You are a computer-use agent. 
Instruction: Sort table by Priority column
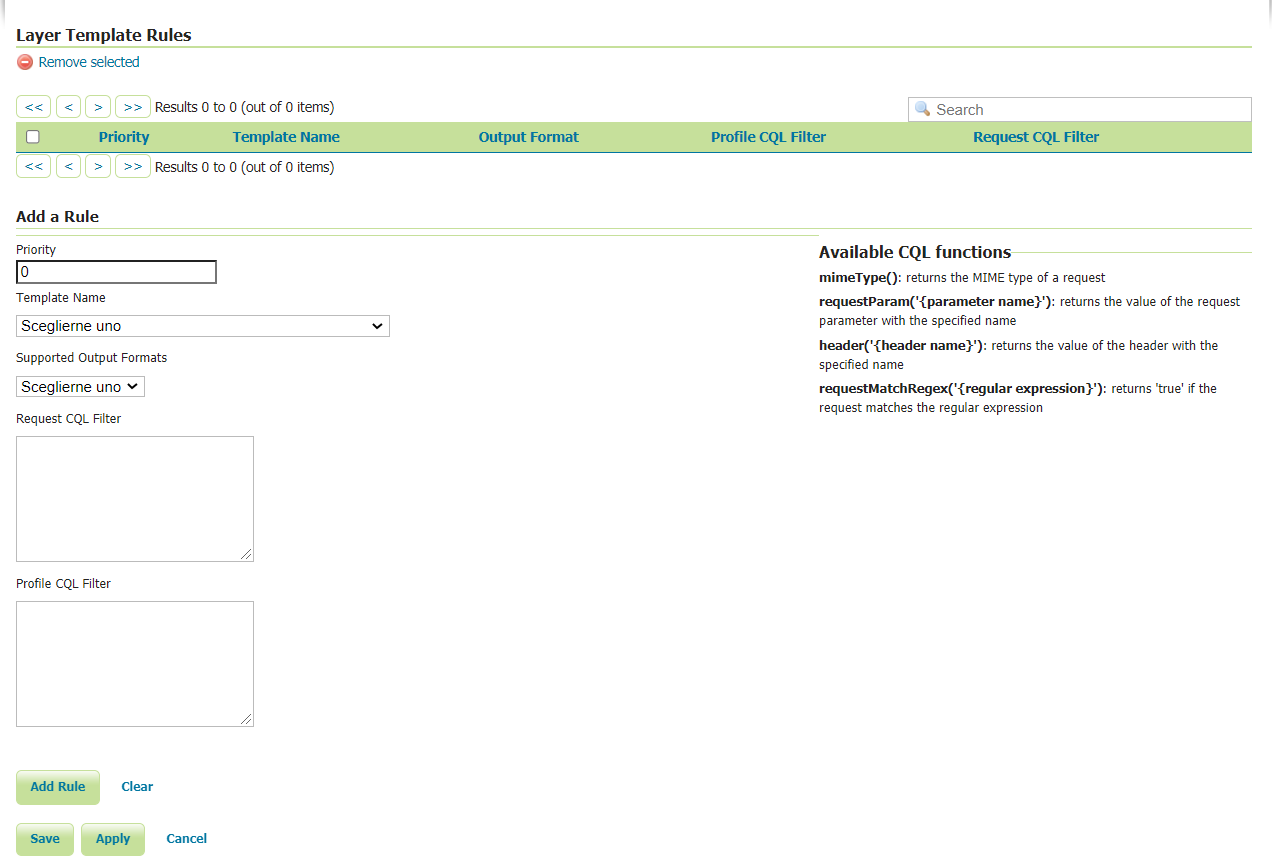[x=124, y=137]
